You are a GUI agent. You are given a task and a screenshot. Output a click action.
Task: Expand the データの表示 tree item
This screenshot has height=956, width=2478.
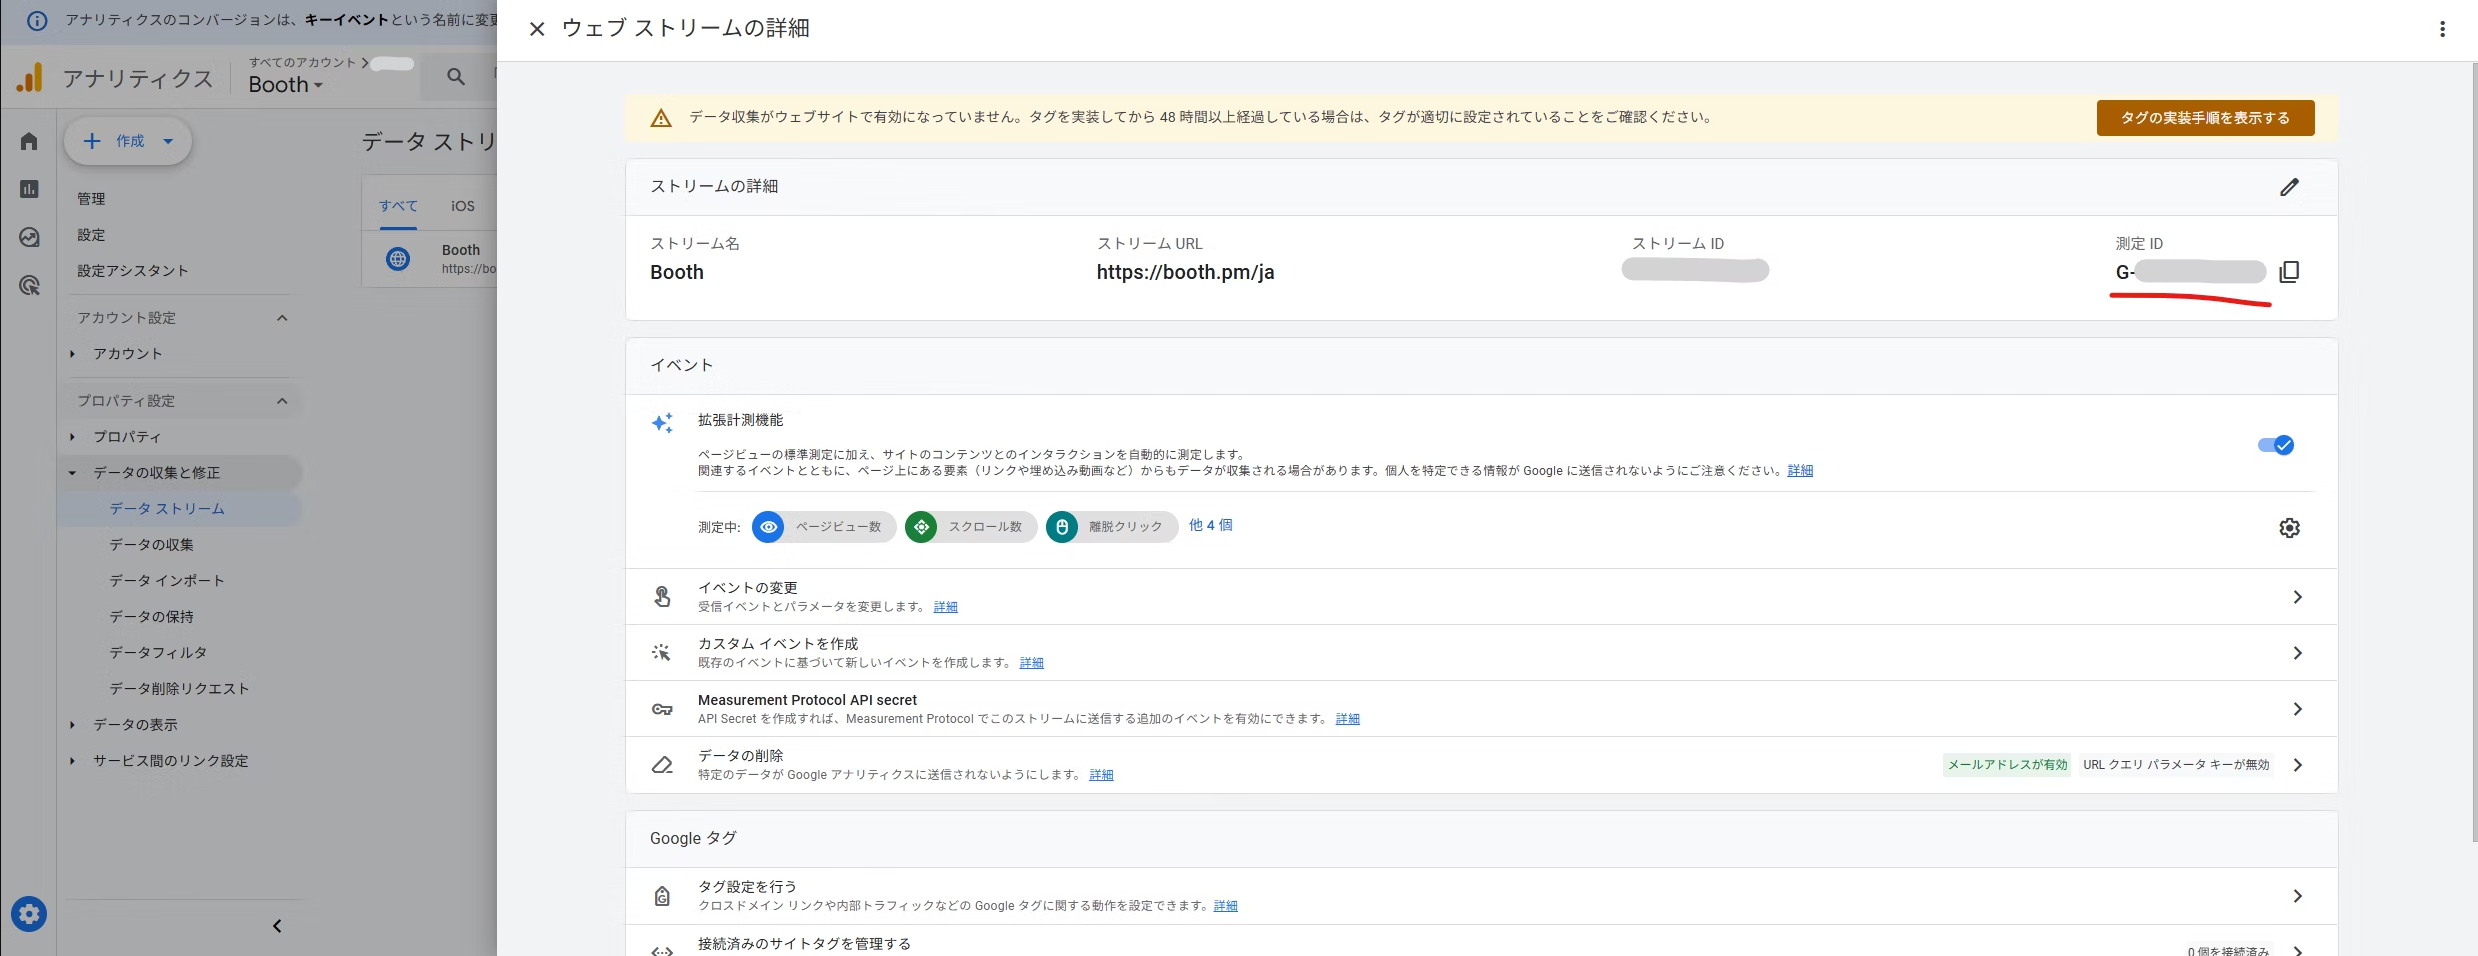pyautogui.click(x=72, y=725)
